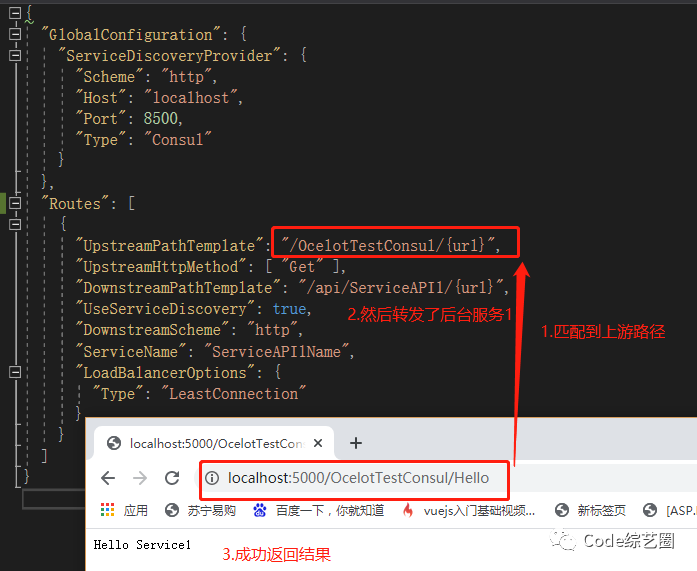Screen dimensions: 697x571
Task: Click the globe favicon on the tab
Action: [114, 443]
